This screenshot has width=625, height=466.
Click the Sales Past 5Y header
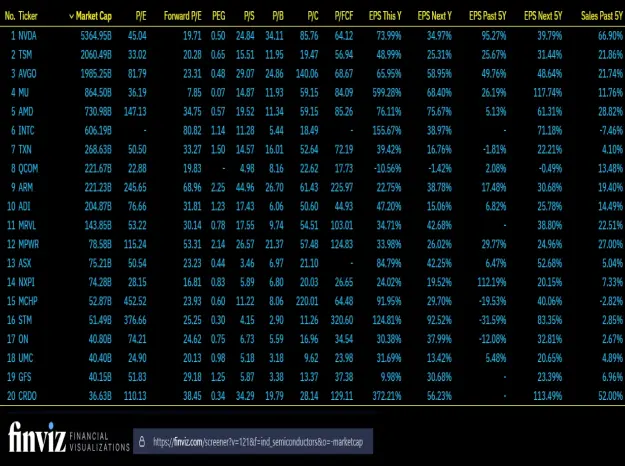[x=601, y=16]
